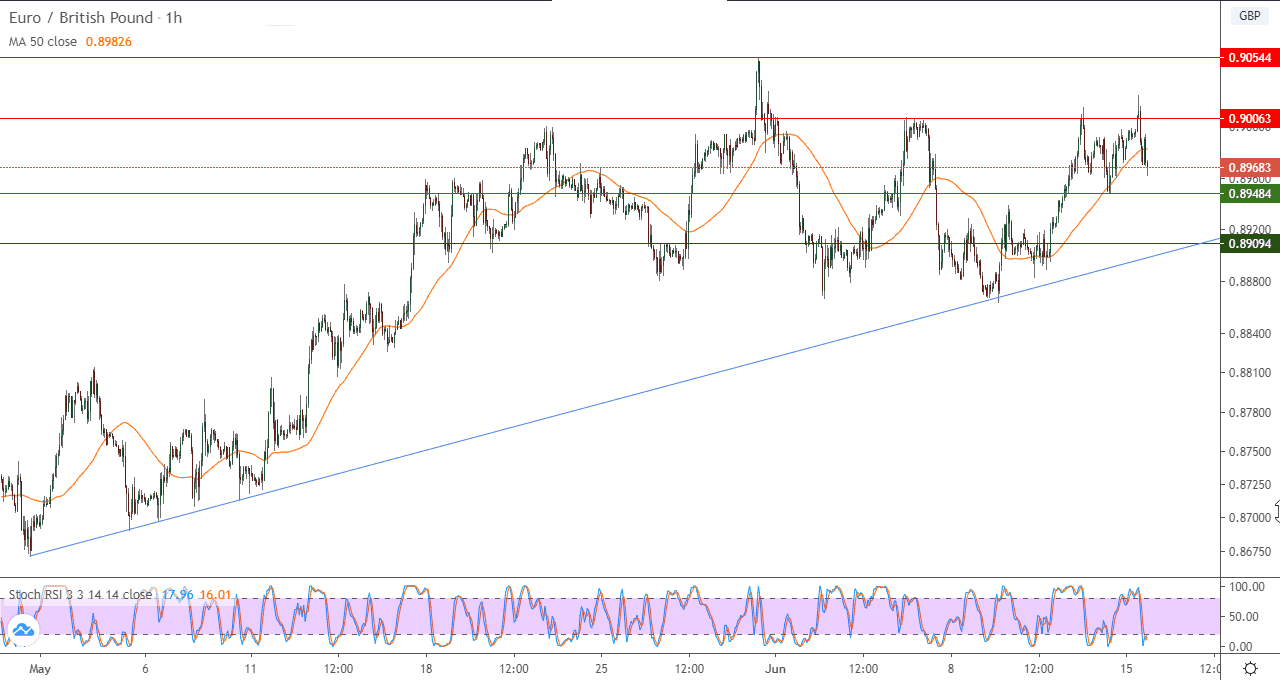Click the 25 date label on time axis

click(x=601, y=668)
